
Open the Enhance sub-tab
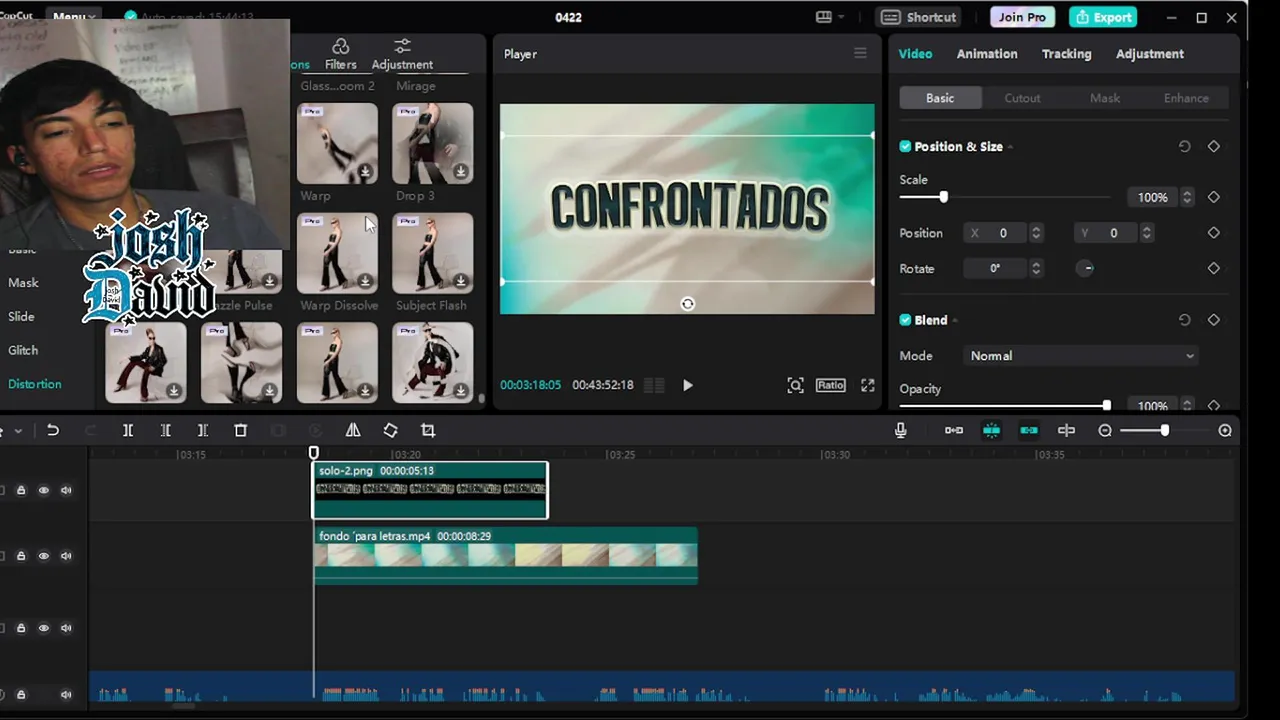click(1186, 98)
